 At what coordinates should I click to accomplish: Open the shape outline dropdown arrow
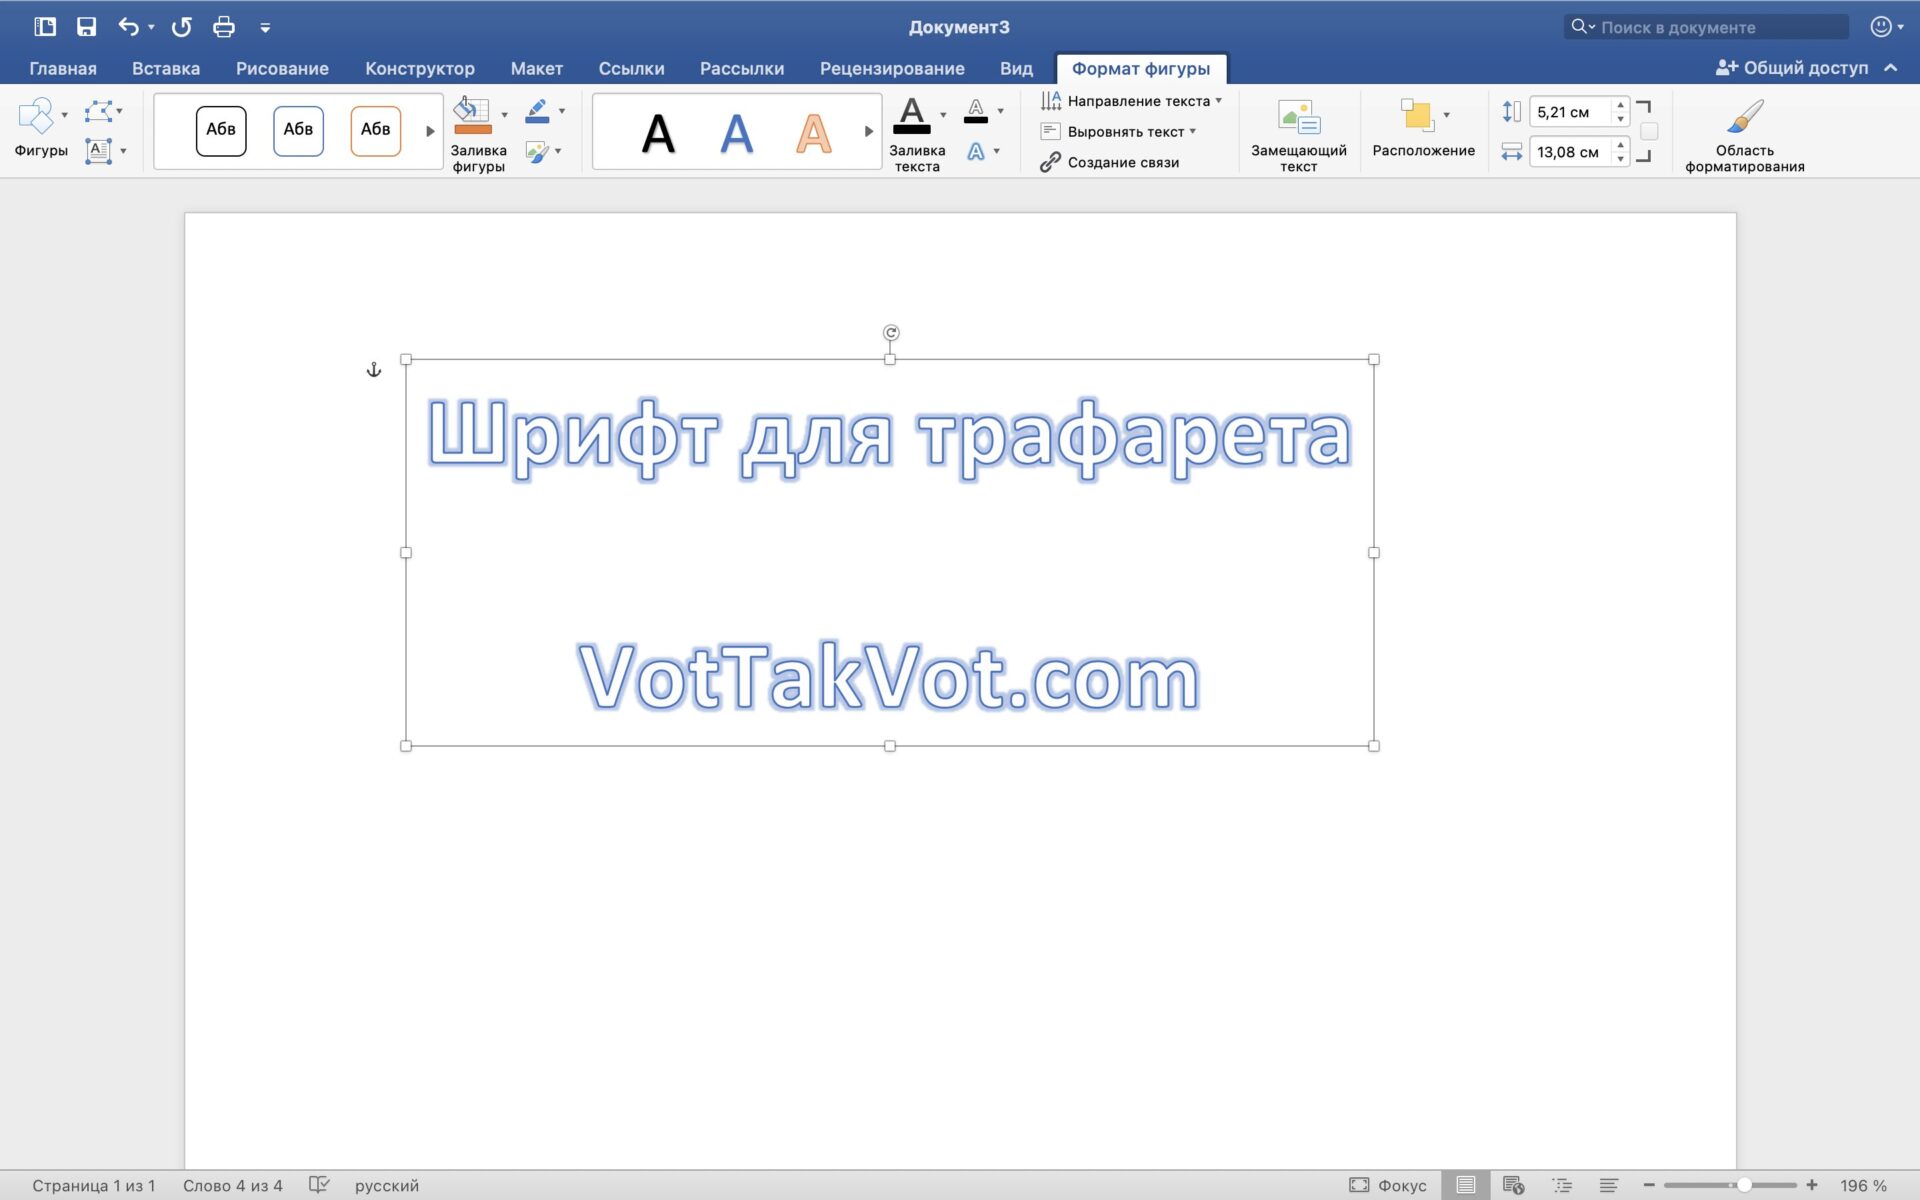pyautogui.click(x=562, y=111)
